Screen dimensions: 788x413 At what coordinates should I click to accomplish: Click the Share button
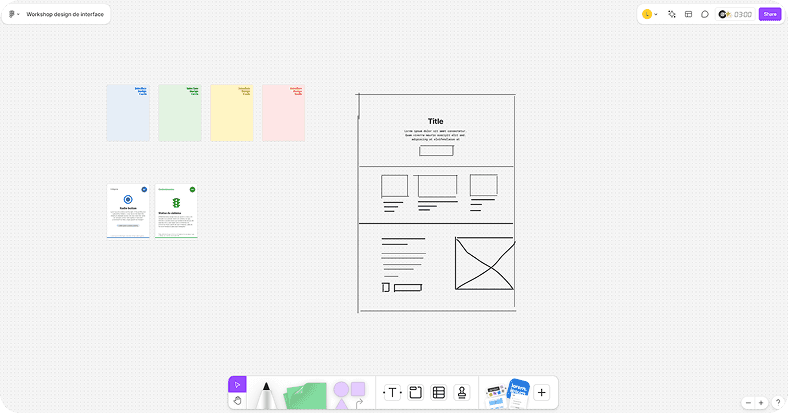coord(769,14)
